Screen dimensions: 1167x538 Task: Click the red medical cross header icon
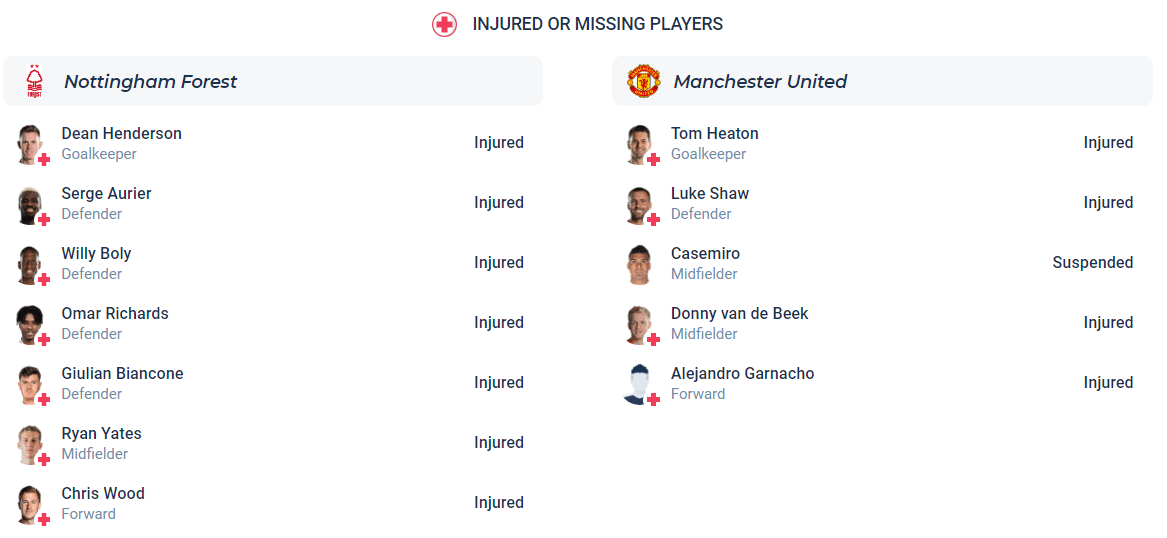point(444,24)
